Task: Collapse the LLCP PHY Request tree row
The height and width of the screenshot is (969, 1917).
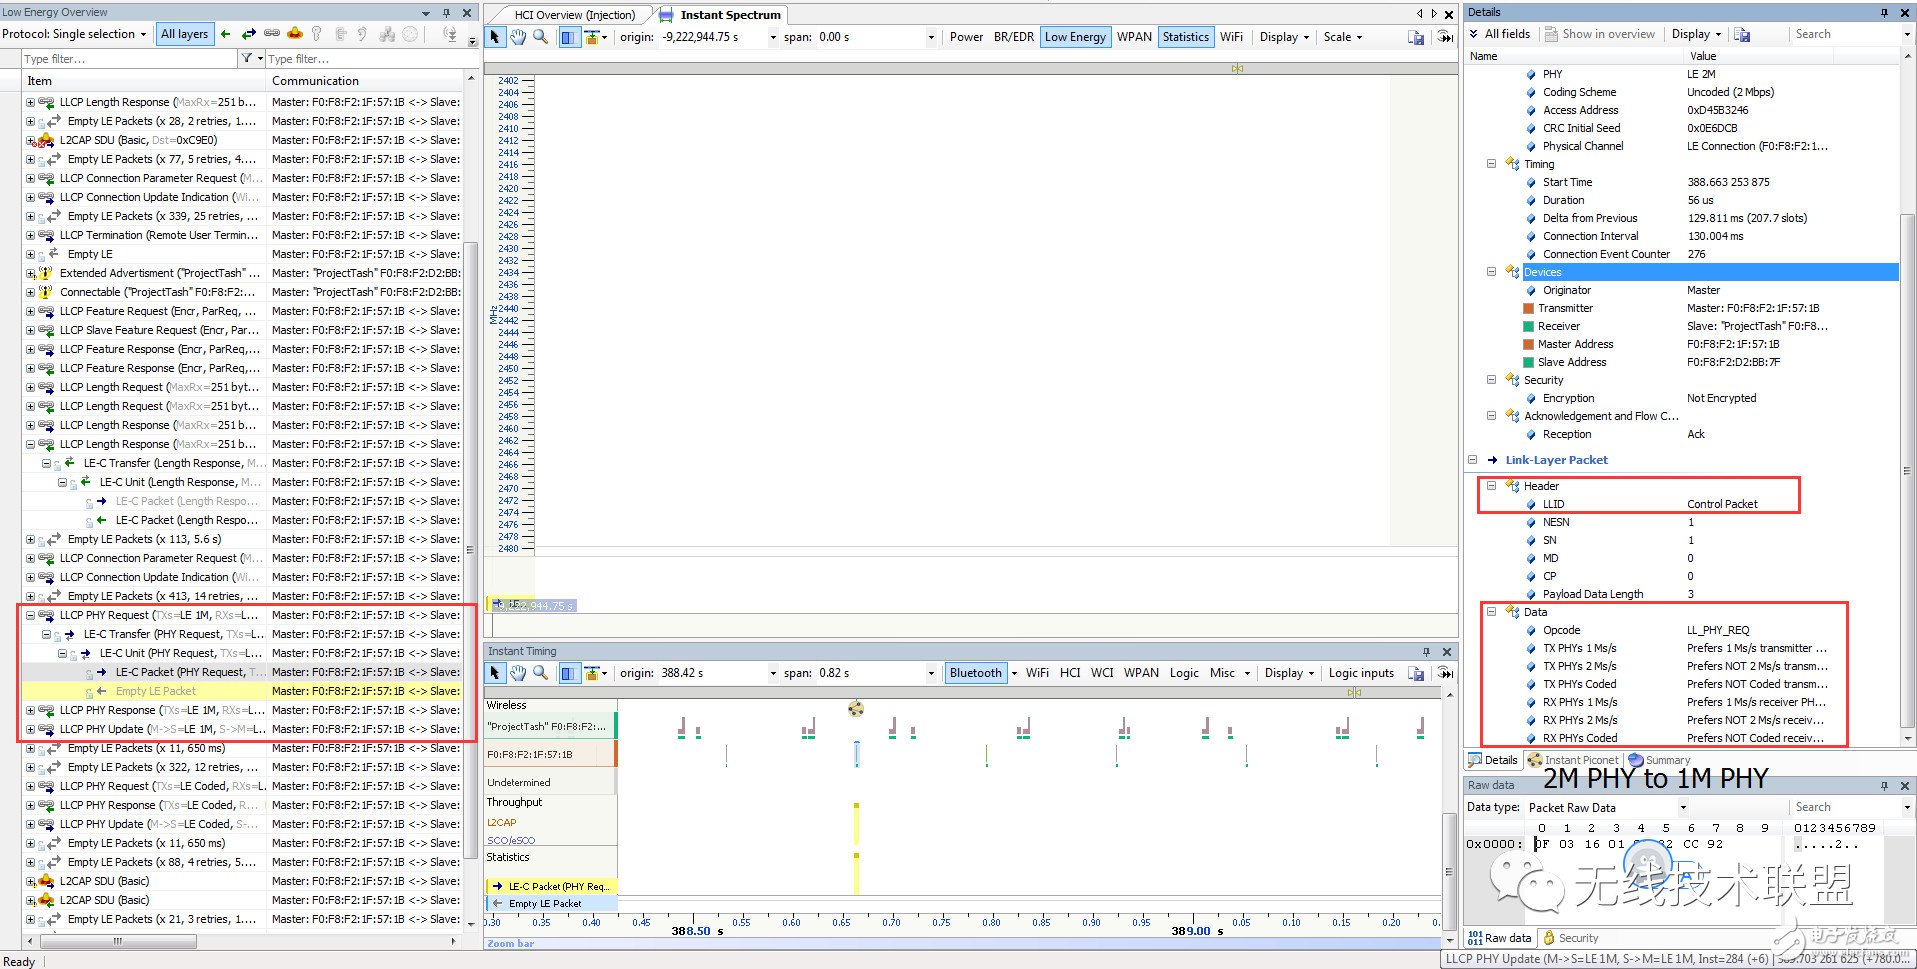Action: 30,615
